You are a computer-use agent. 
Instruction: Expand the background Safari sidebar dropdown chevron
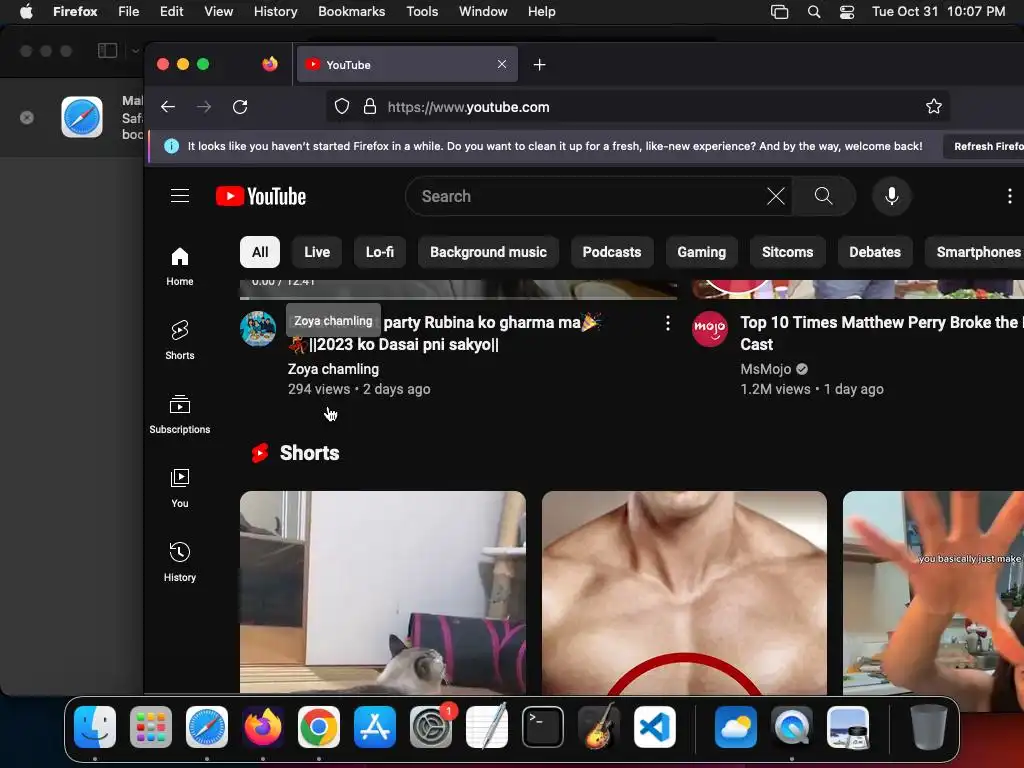[135, 50]
